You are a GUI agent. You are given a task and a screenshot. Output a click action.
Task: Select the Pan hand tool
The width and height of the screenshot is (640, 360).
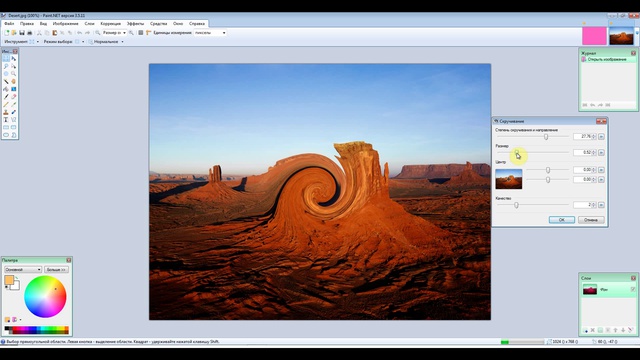point(13,82)
